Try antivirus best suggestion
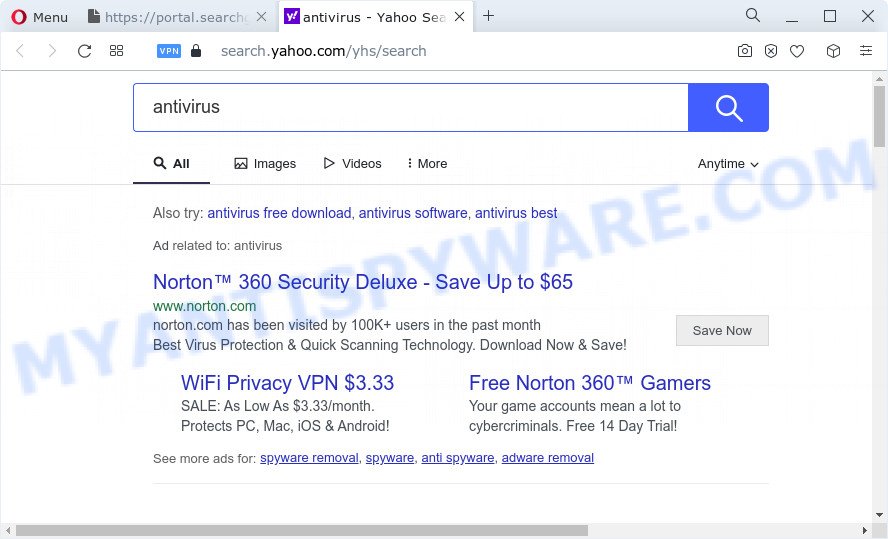The width and height of the screenshot is (888, 539). pos(516,213)
